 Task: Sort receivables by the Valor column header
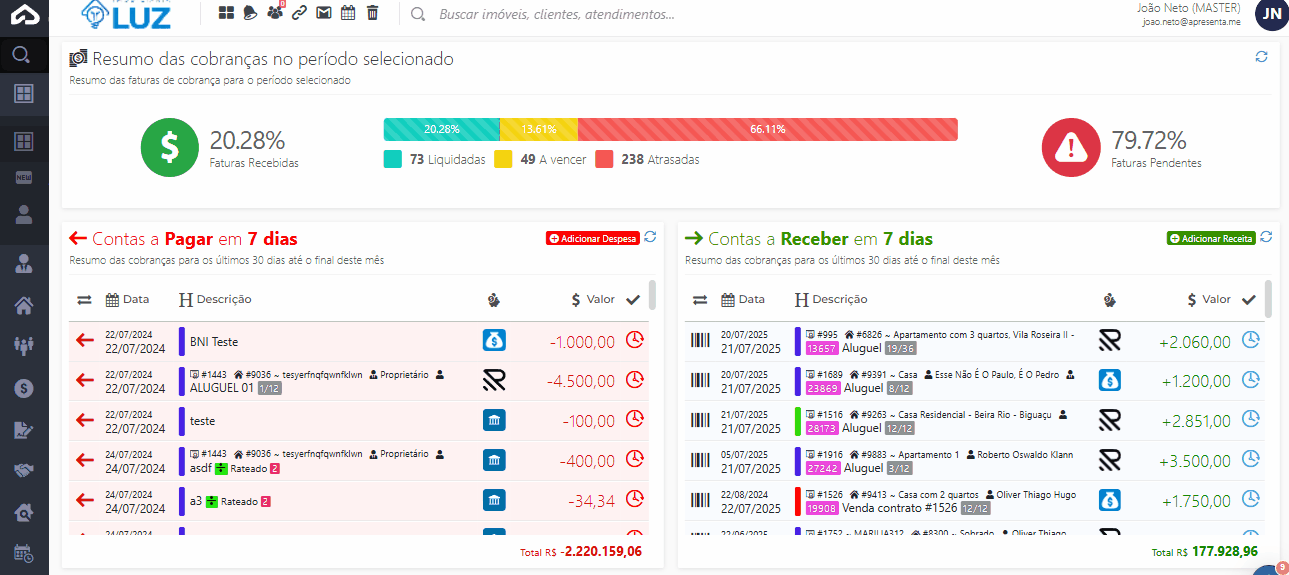click(1208, 299)
